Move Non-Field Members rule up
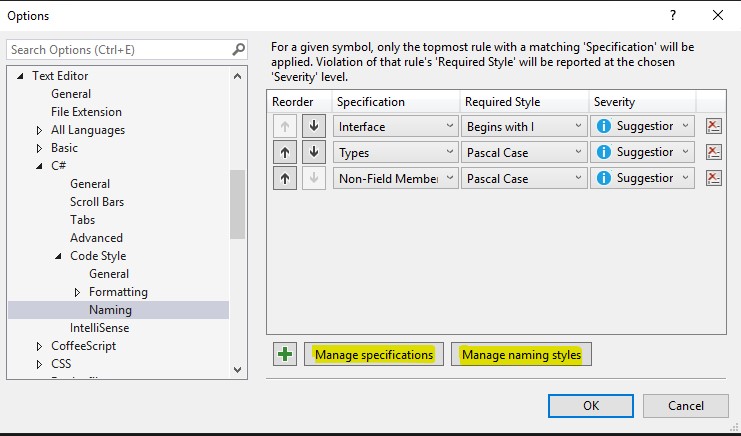The height and width of the screenshot is (436, 741). point(285,178)
